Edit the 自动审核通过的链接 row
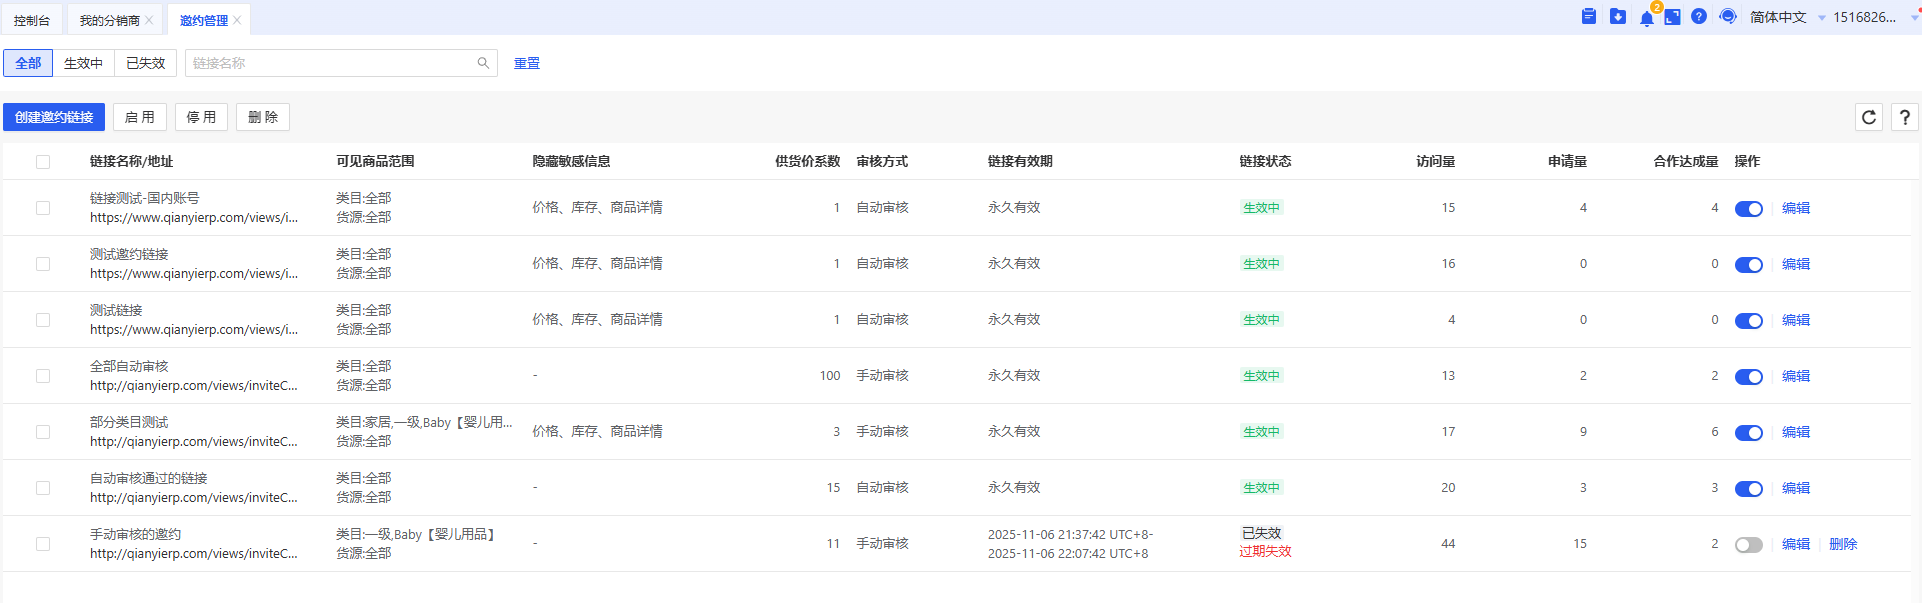 click(1796, 488)
